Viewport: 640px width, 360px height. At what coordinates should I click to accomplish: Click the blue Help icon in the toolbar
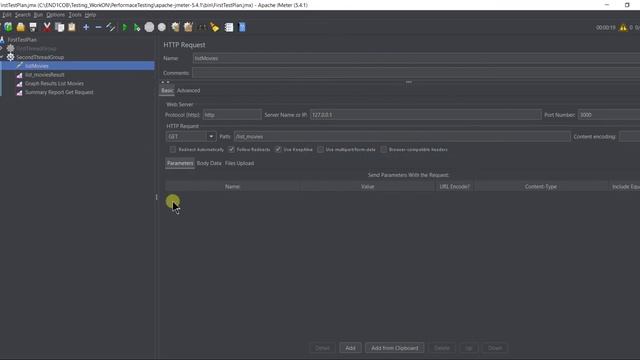tap(242, 27)
